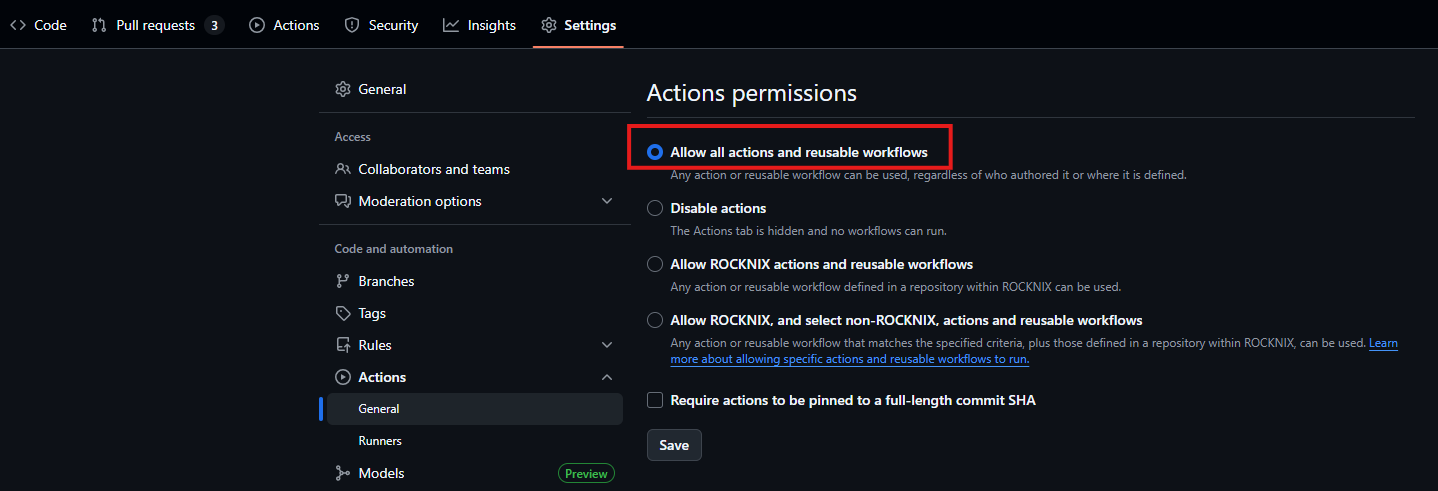Click the Collaborators people icon
1438x491 pixels.
click(x=343, y=169)
